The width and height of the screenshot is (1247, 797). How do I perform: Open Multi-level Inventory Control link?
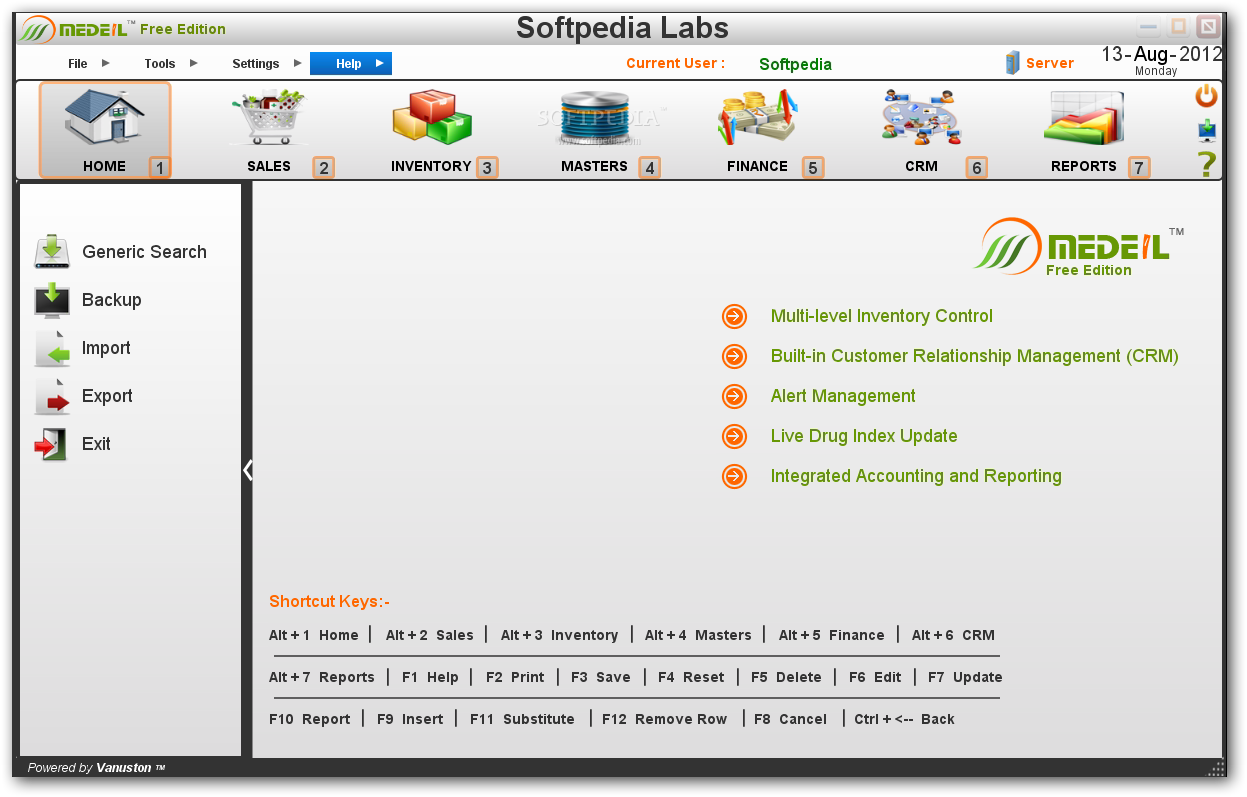tap(882, 316)
